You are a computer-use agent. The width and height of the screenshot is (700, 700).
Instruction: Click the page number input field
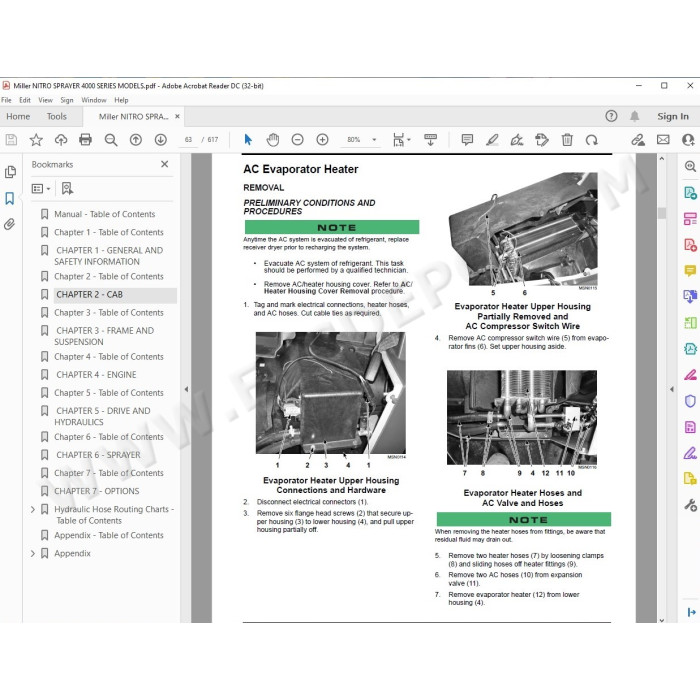tap(188, 140)
